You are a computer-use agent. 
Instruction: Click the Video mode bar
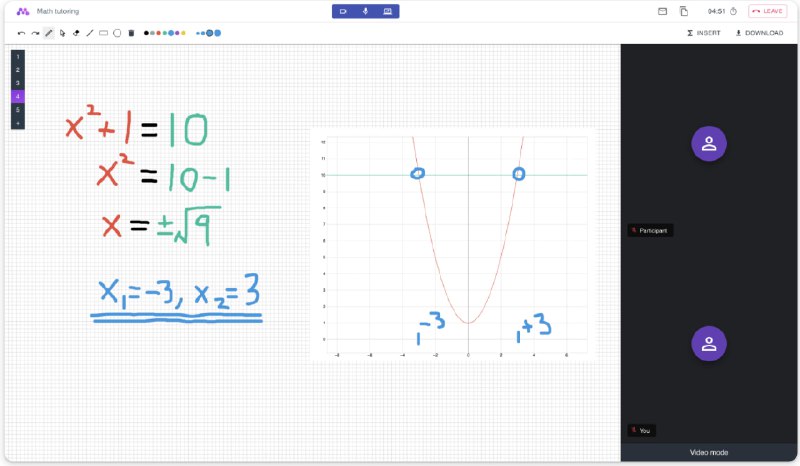tap(709, 452)
